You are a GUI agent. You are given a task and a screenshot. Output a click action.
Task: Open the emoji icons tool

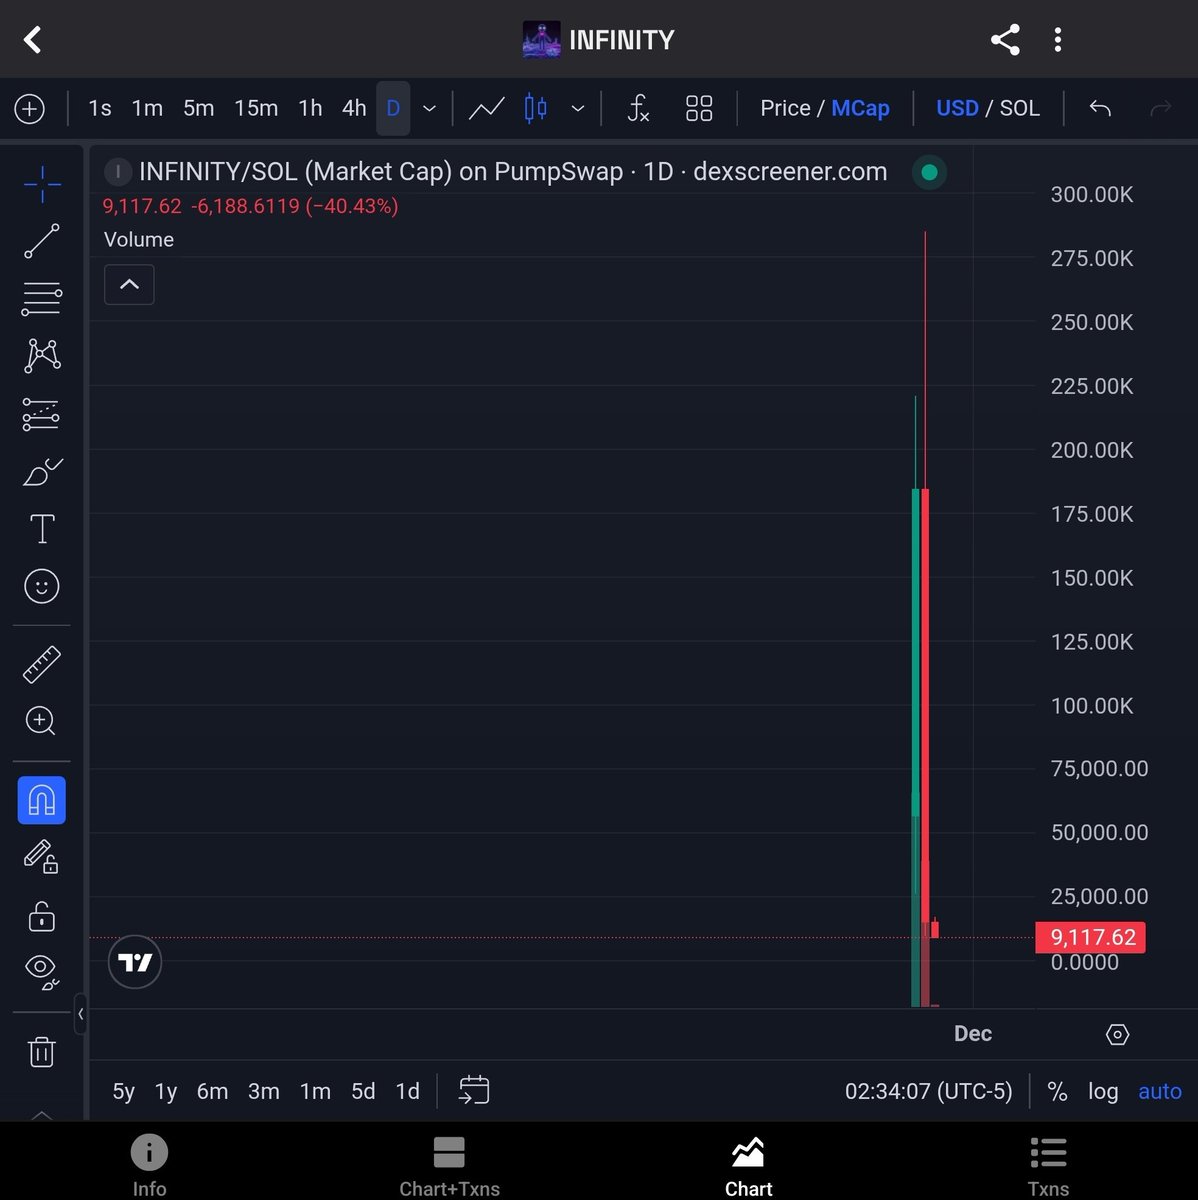[42, 586]
